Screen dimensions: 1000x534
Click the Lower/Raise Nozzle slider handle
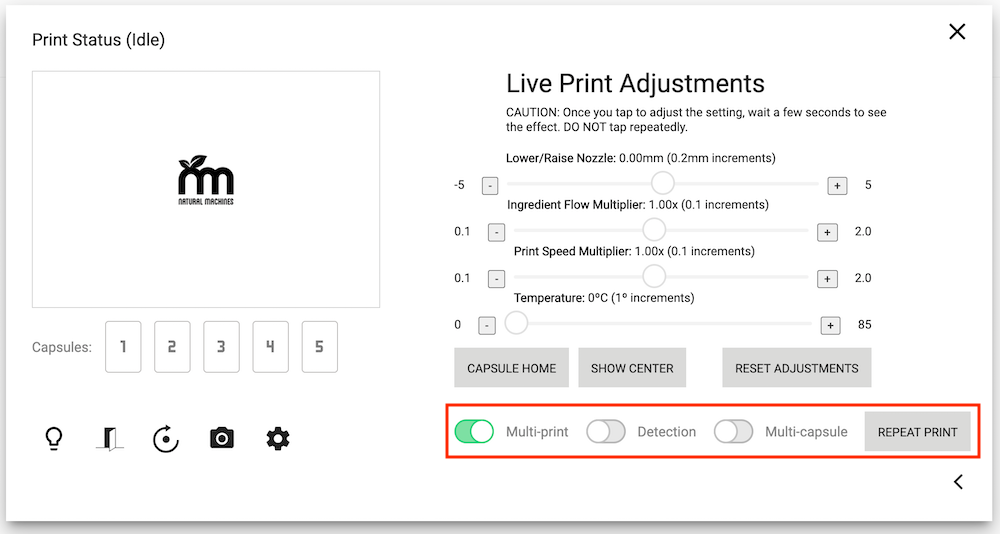[x=663, y=183]
